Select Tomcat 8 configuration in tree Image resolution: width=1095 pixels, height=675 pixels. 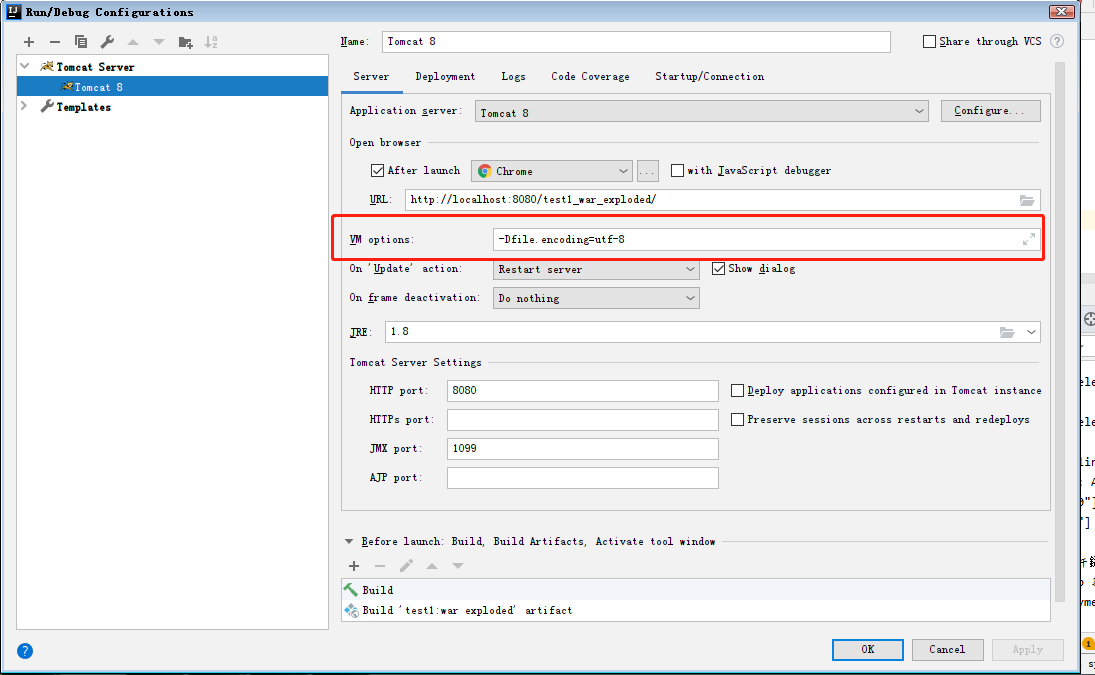click(172, 87)
